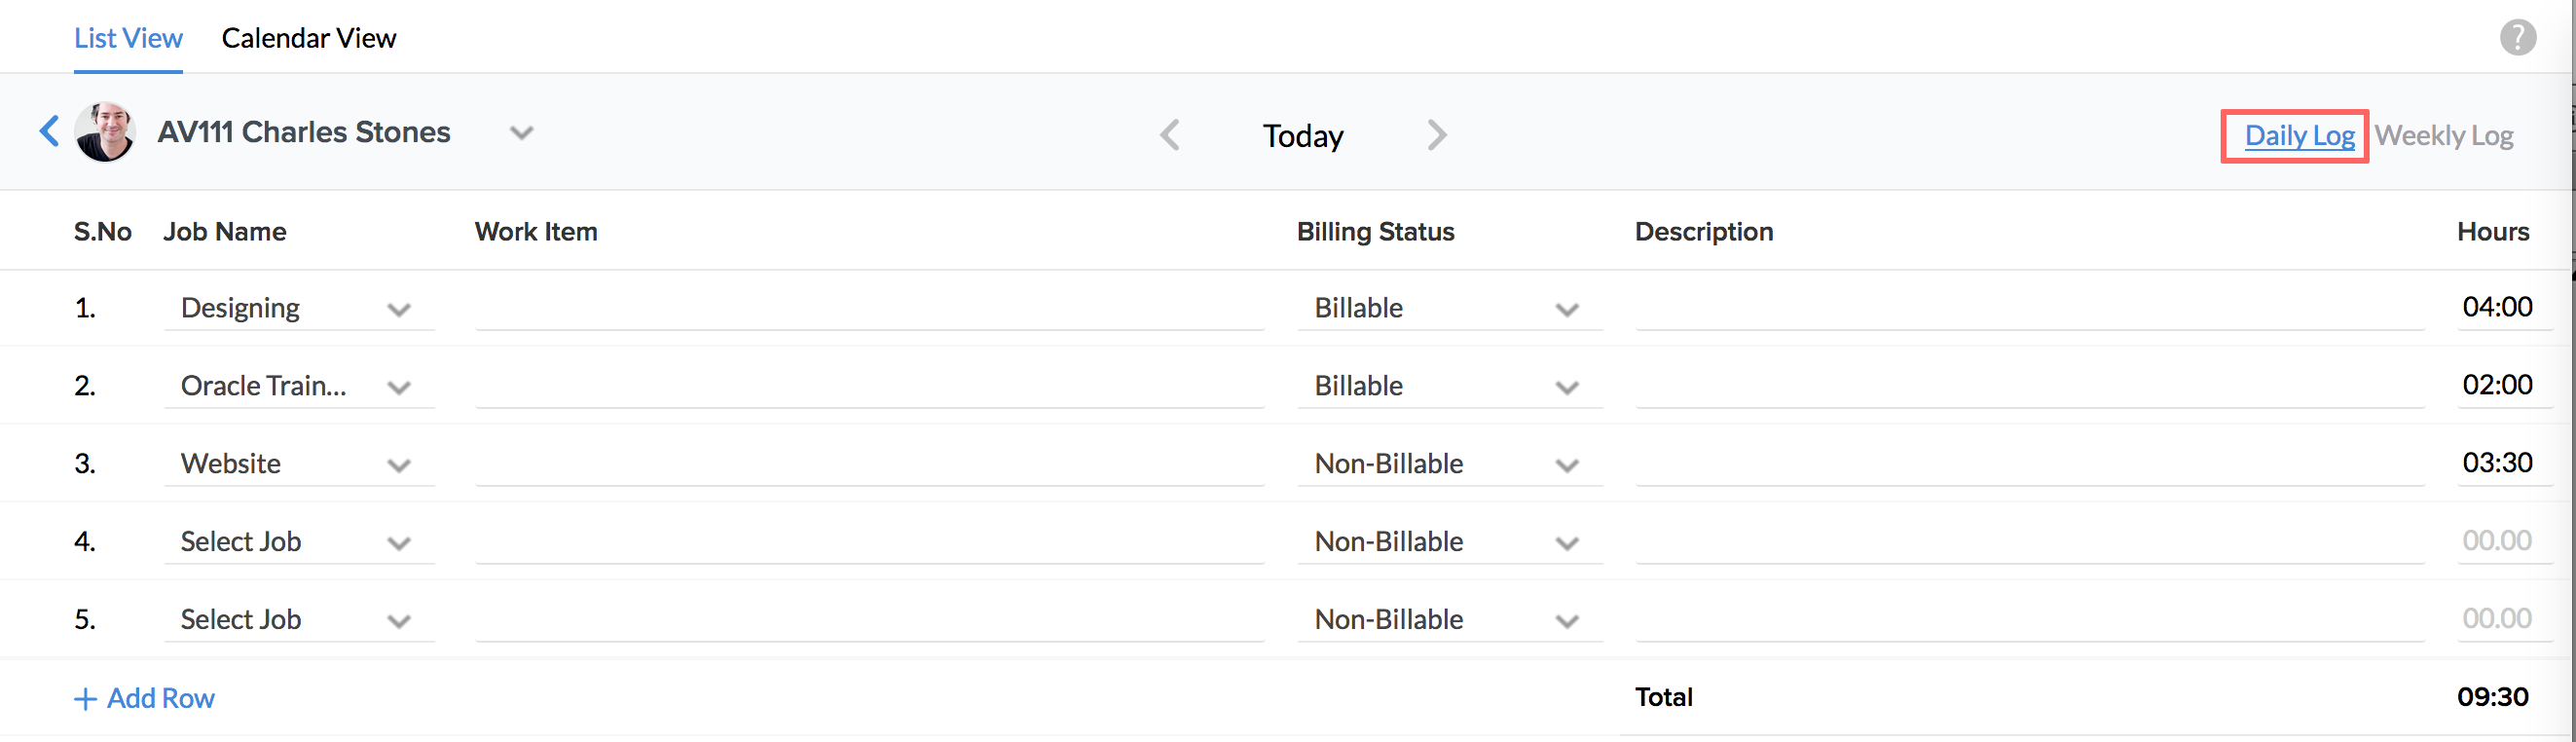Viewport: 2576px width, 742px height.
Task: Click the blue back arrow icon
Action: (49, 131)
